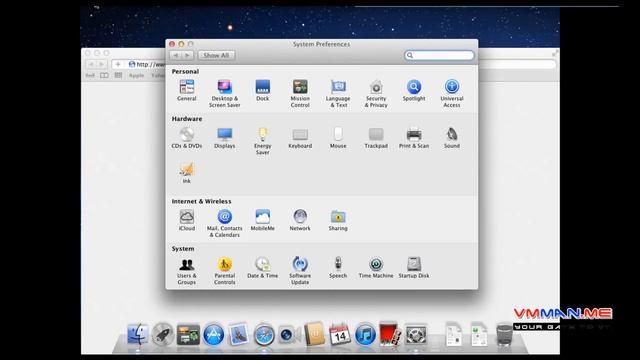This screenshot has width=640, height=360.
Task: Open Mail, Contacts & Calendars pane
Action: tap(224, 223)
